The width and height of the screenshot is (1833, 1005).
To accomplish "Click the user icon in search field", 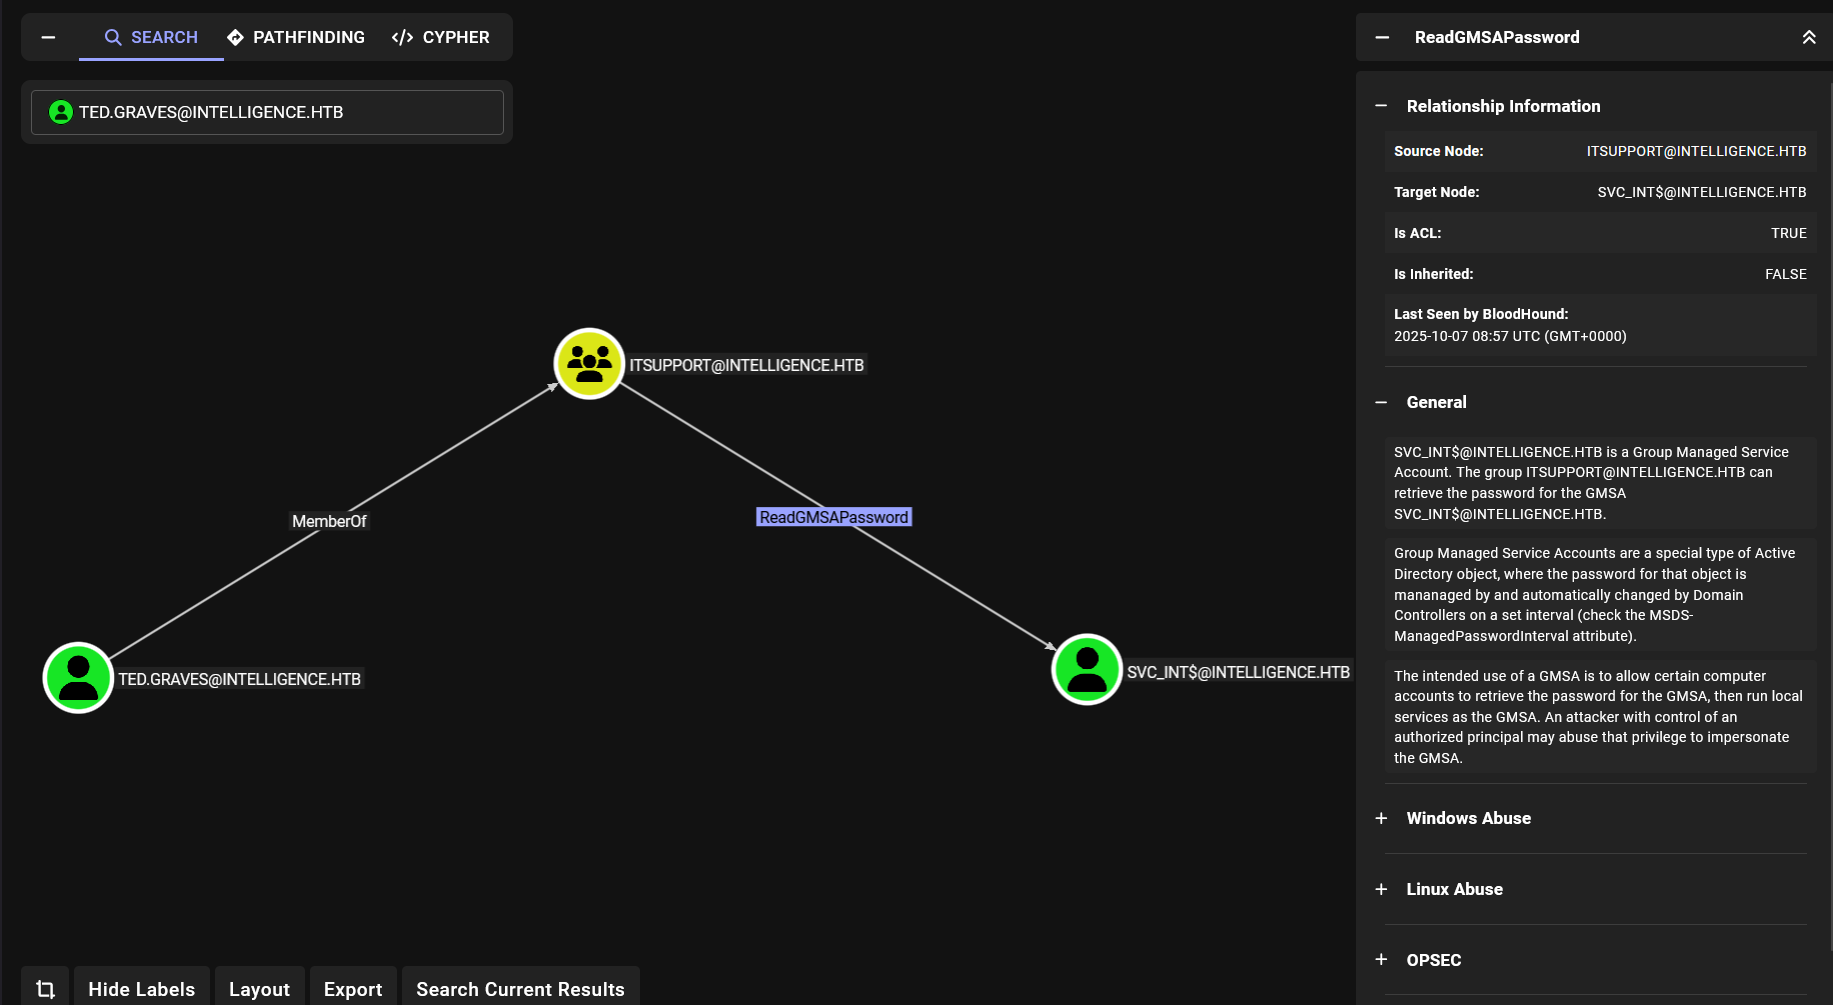I will (61, 112).
